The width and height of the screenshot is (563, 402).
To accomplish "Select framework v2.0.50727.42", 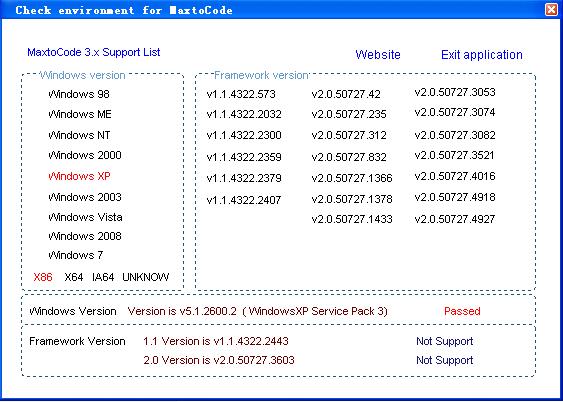I will (346, 94).
